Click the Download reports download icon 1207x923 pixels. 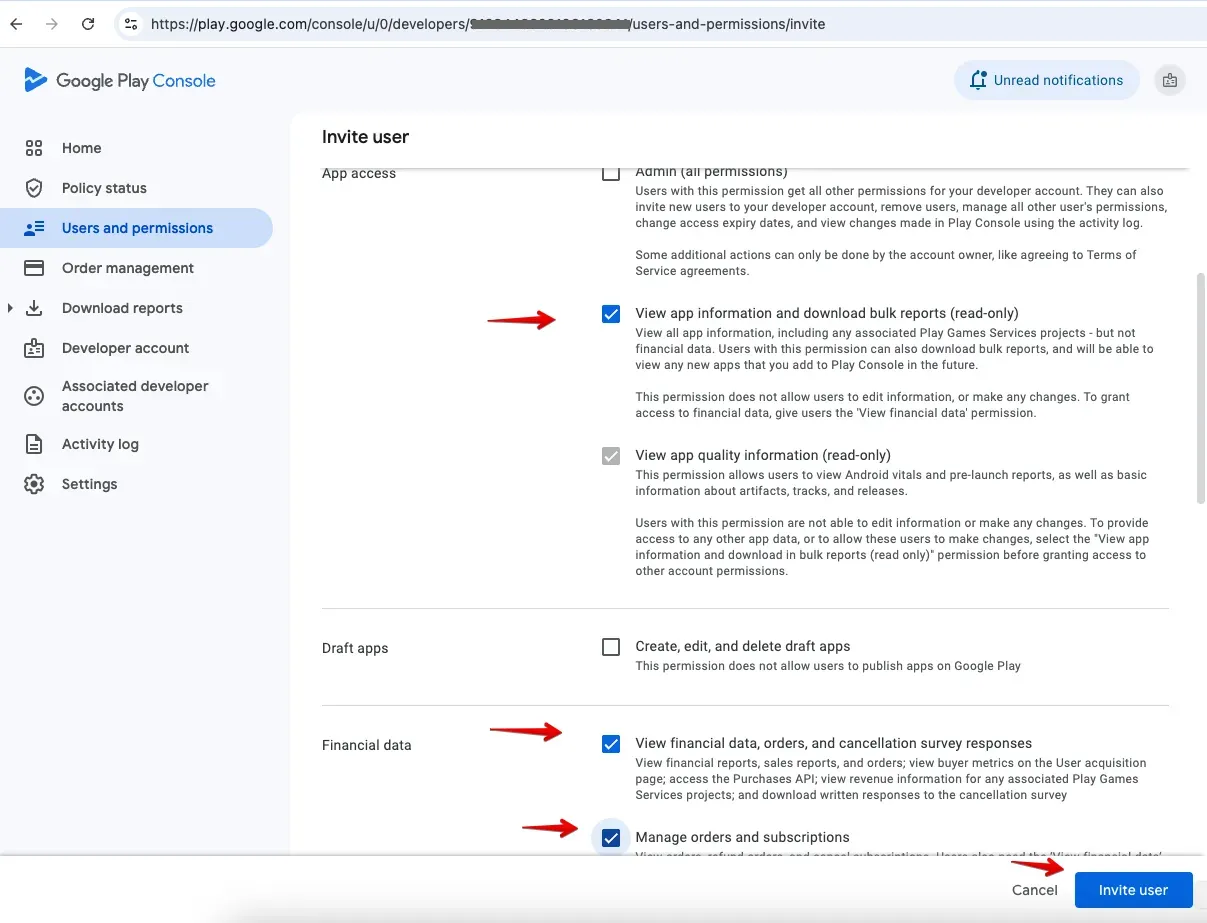pos(34,308)
